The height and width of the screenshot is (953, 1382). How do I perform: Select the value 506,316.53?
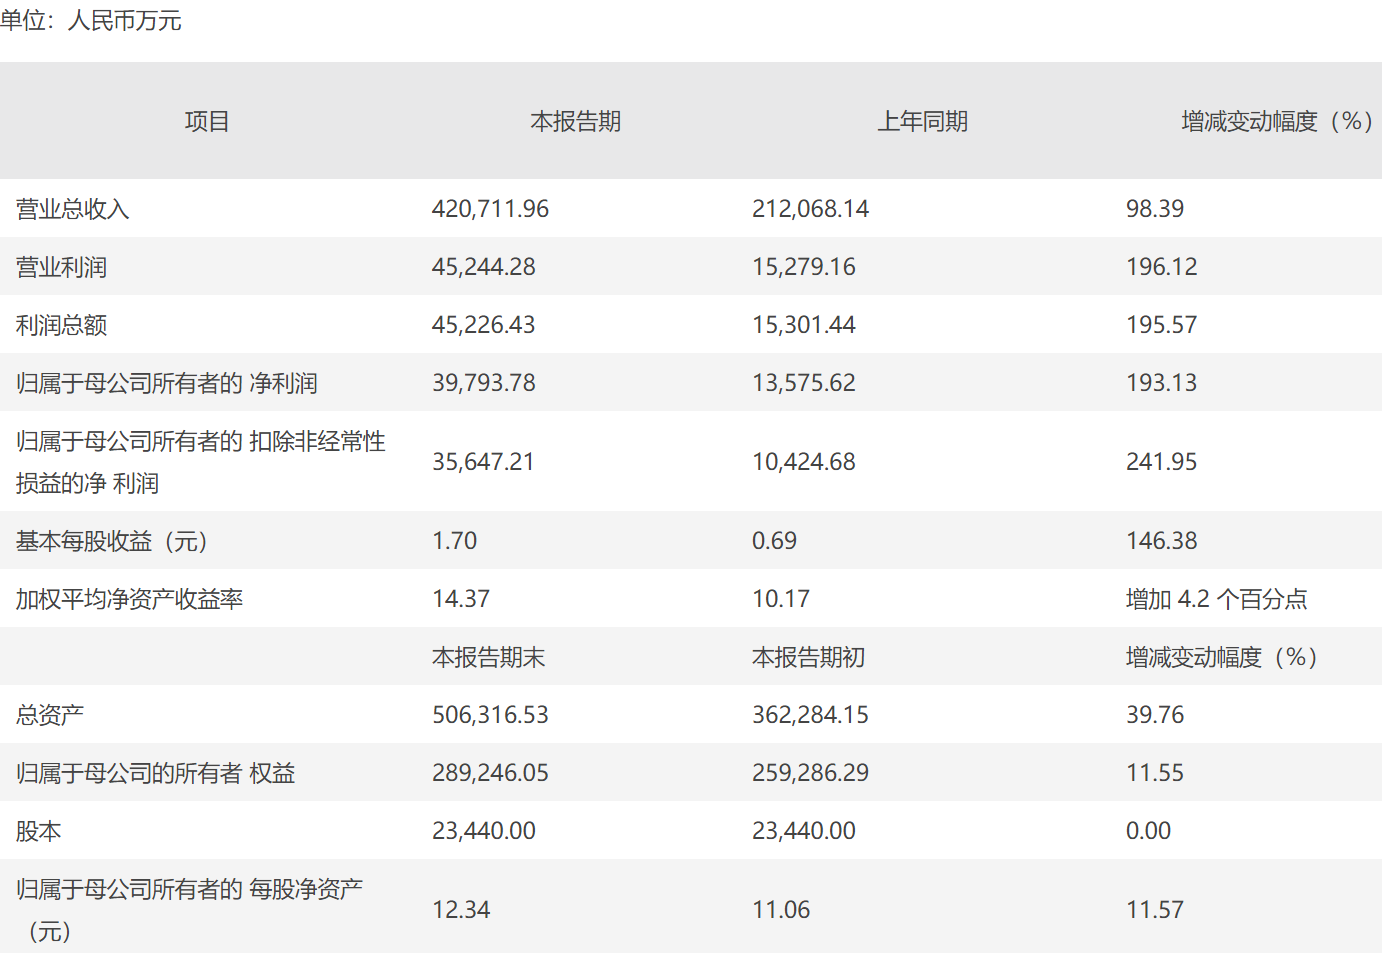pos(490,715)
